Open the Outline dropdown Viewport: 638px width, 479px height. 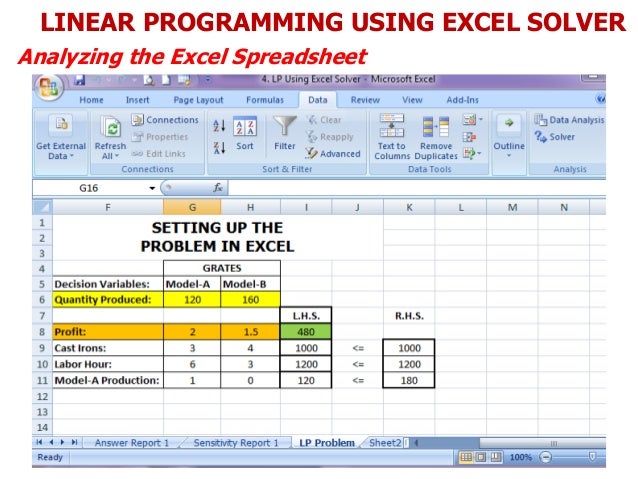pos(509,138)
